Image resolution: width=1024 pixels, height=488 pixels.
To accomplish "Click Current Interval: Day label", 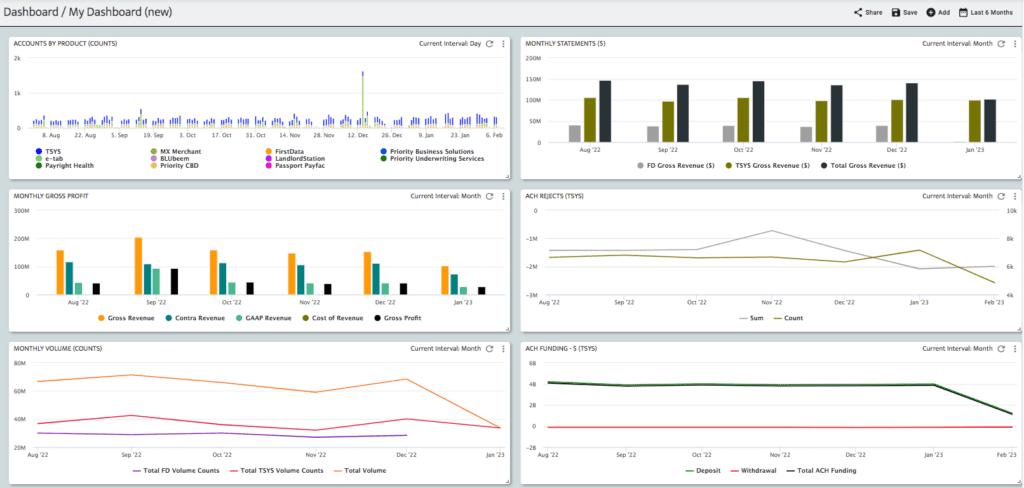I will pos(450,44).
